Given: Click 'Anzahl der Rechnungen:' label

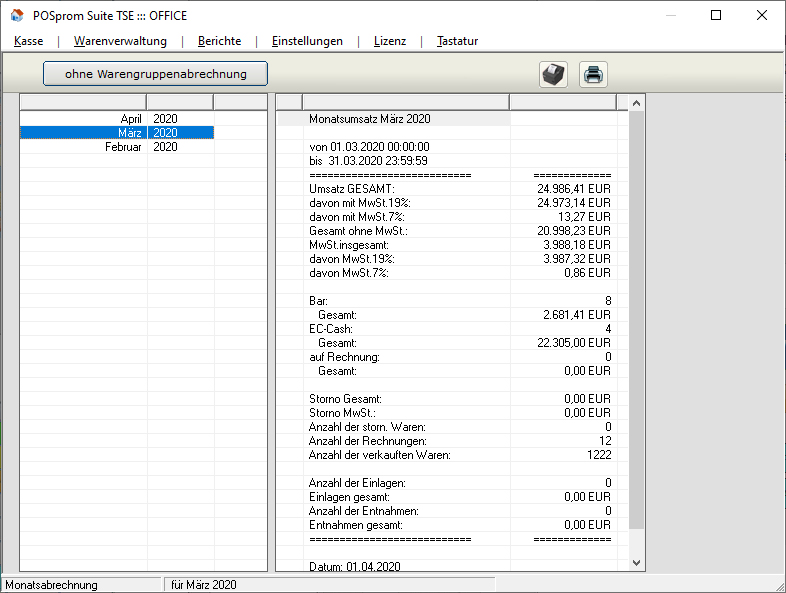Looking at the screenshot, I should point(368,442).
